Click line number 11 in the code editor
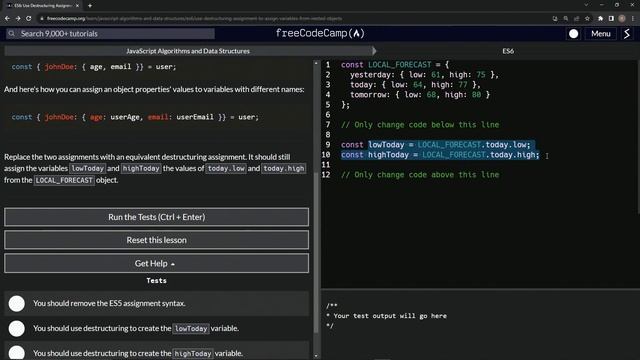The height and width of the screenshot is (360, 640). 326,165
